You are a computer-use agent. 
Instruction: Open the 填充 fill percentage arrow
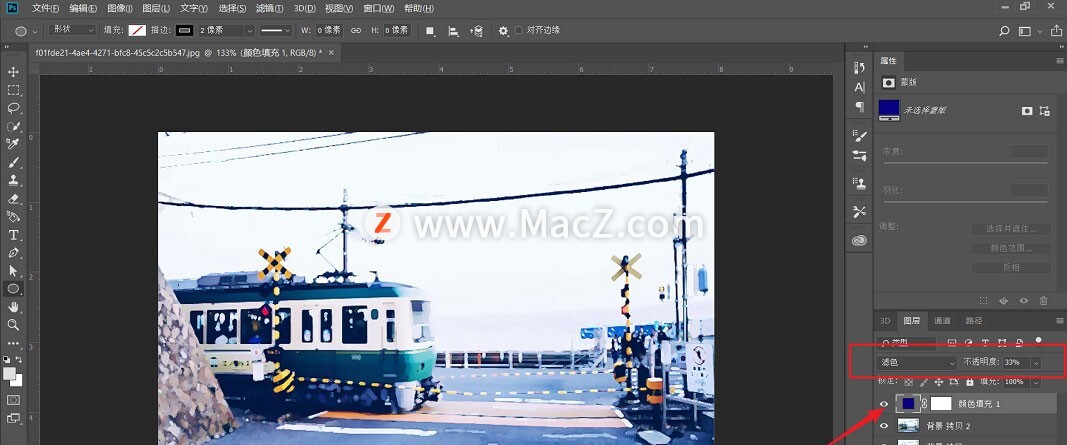(1036, 382)
